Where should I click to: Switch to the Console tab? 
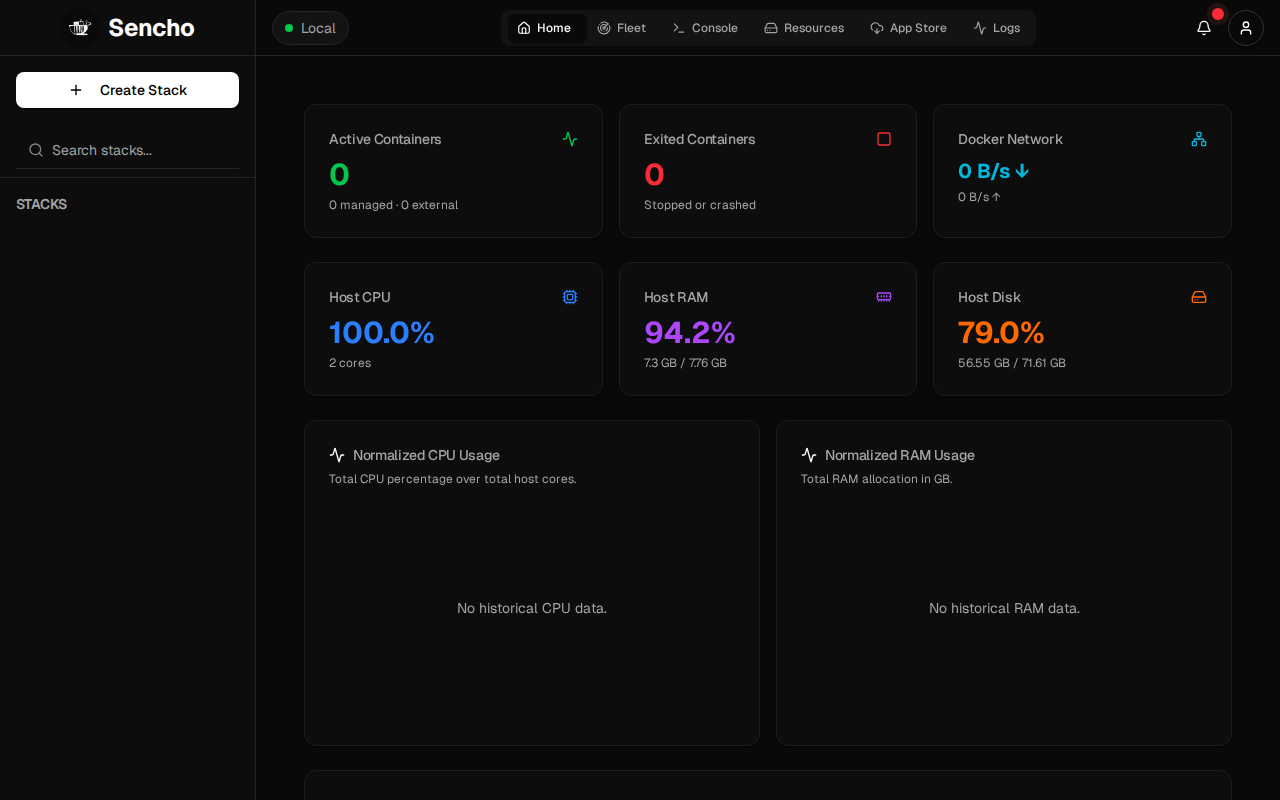coord(705,28)
